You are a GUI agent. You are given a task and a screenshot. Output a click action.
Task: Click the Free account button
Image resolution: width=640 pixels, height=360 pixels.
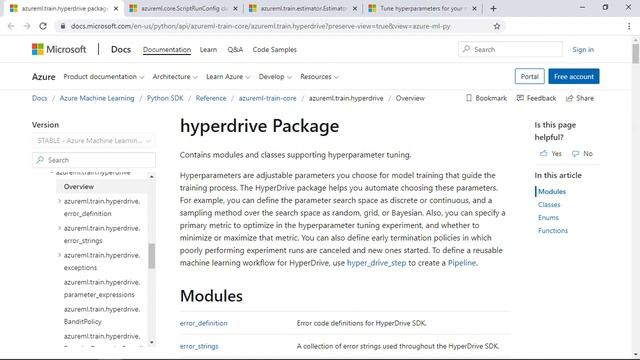tap(573, 76)
